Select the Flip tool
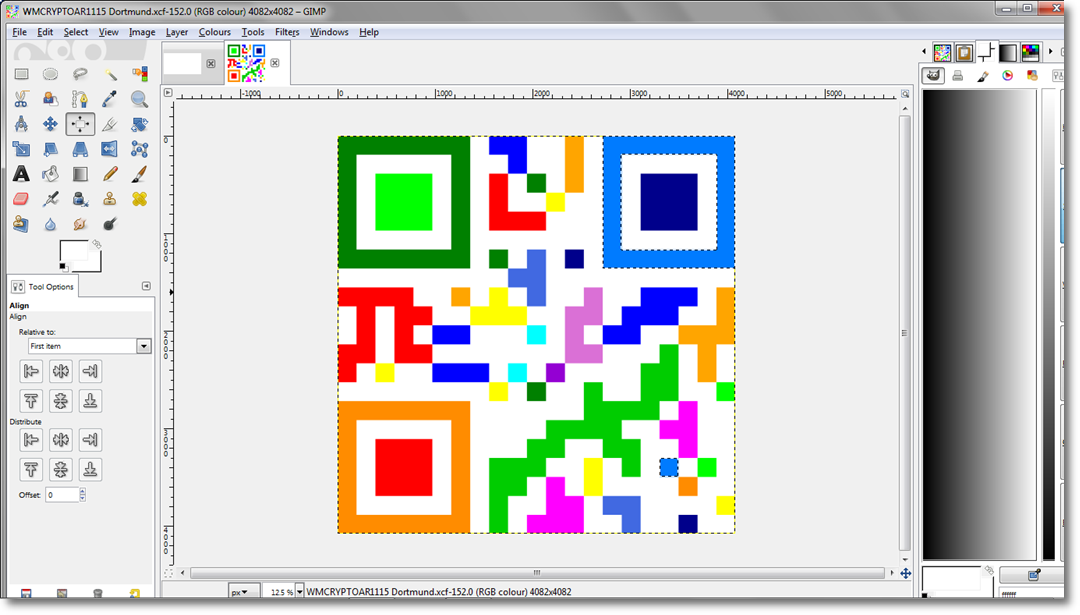Image resolution: width=1080 pixels, height=615 pixels. pyautogui.click(x=110, y=149)
